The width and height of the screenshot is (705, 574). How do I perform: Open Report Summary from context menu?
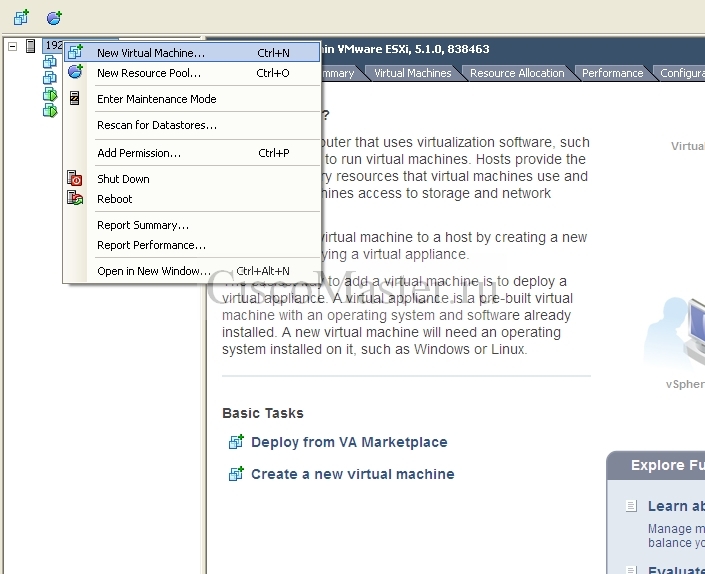[192, 225]
